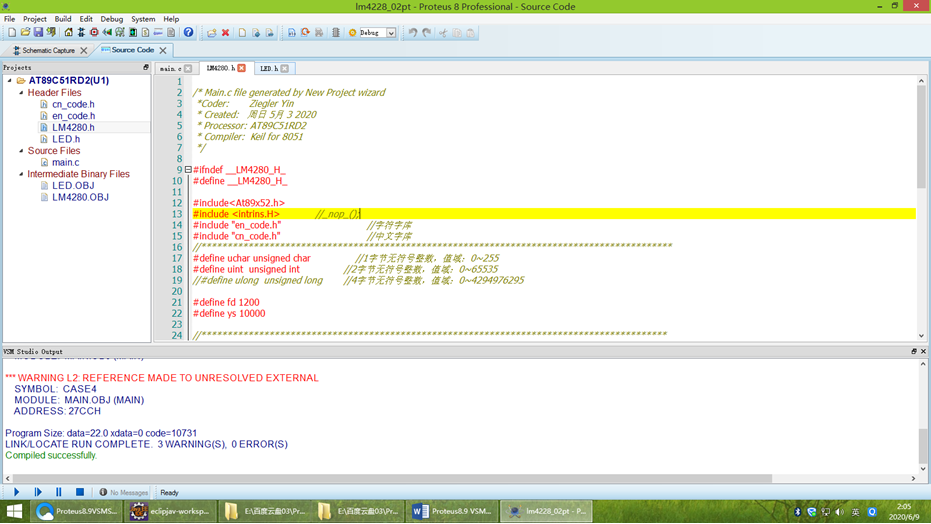Select LM4280.OBJ binary file
The height and width of the screenshot is (524, 931).
pos(80,197)
